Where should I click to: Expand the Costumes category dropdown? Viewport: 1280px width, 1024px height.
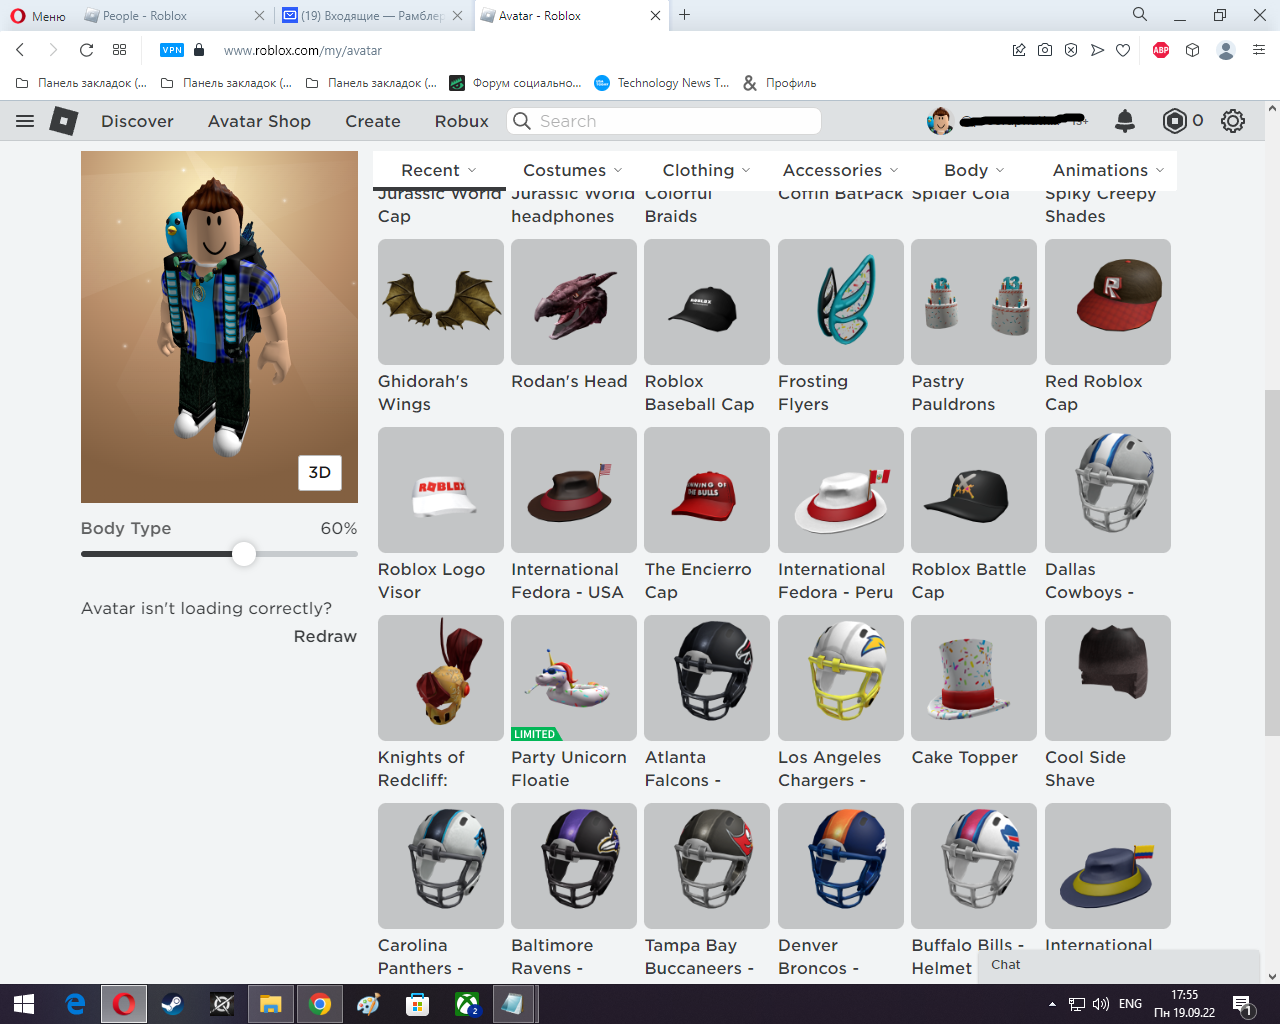pyautogui.click(x=573, y=170)
